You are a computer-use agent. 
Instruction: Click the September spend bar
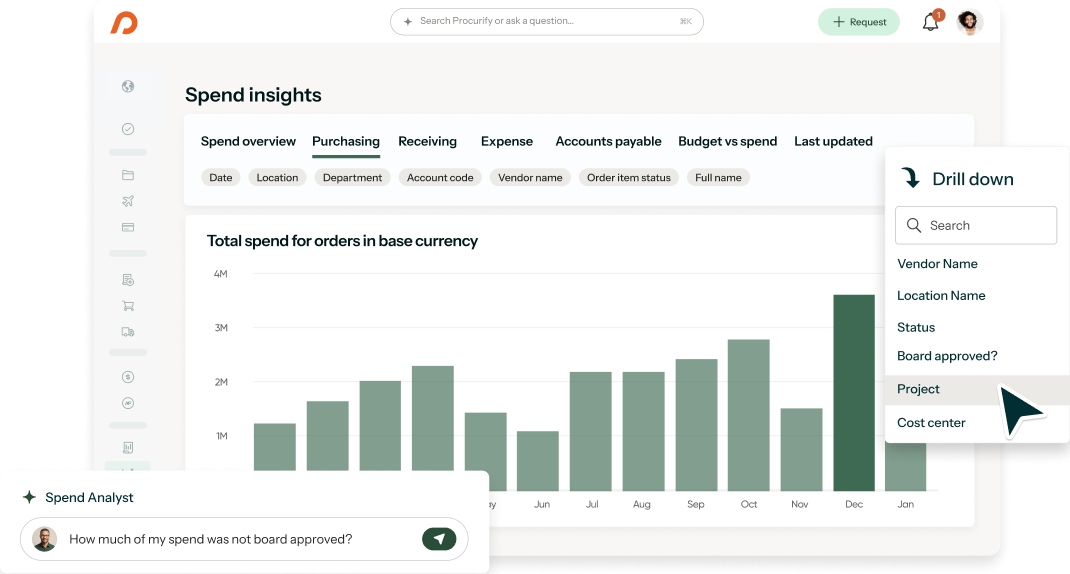[696, 425]
